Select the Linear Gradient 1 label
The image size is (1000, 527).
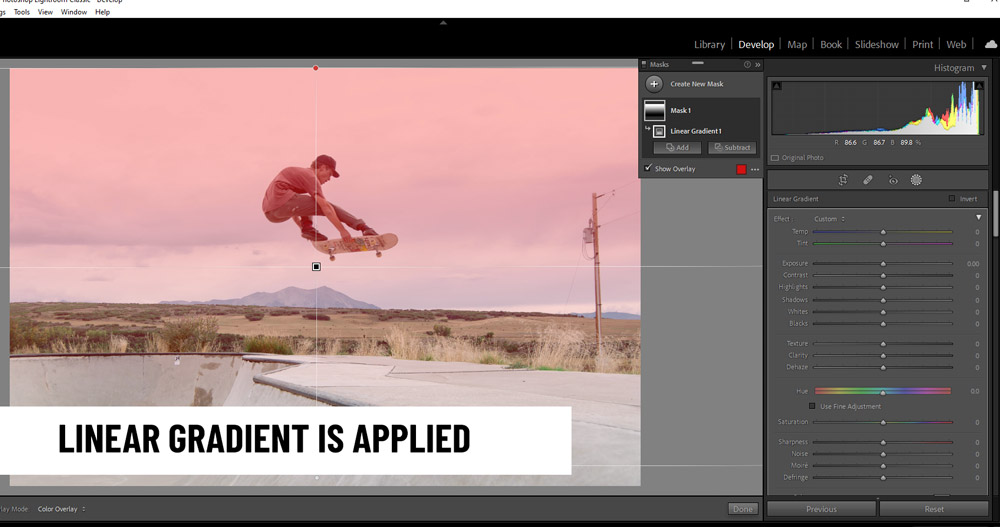(696, 131)
